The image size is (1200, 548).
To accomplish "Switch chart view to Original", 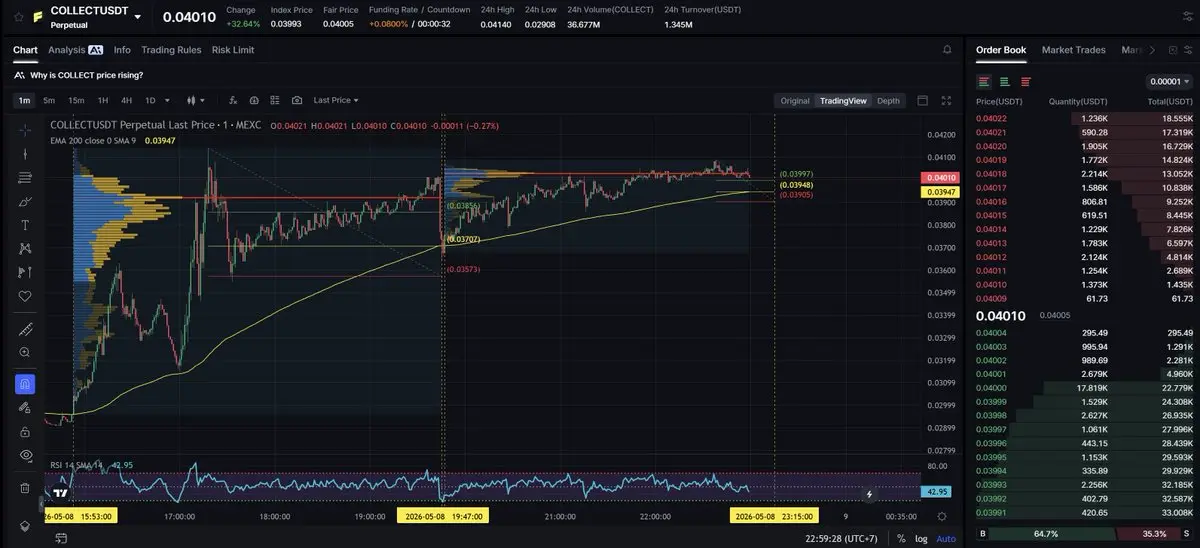I will 795,100.
